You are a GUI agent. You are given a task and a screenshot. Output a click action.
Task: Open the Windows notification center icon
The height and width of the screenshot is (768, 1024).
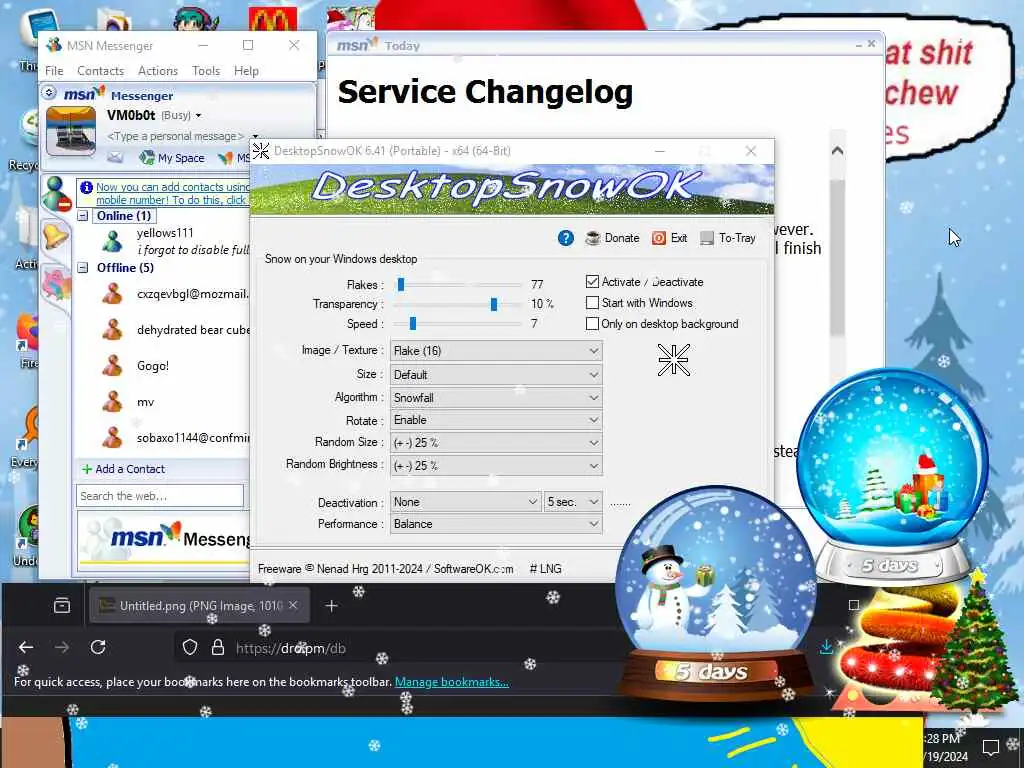click(x=991, y=747)
